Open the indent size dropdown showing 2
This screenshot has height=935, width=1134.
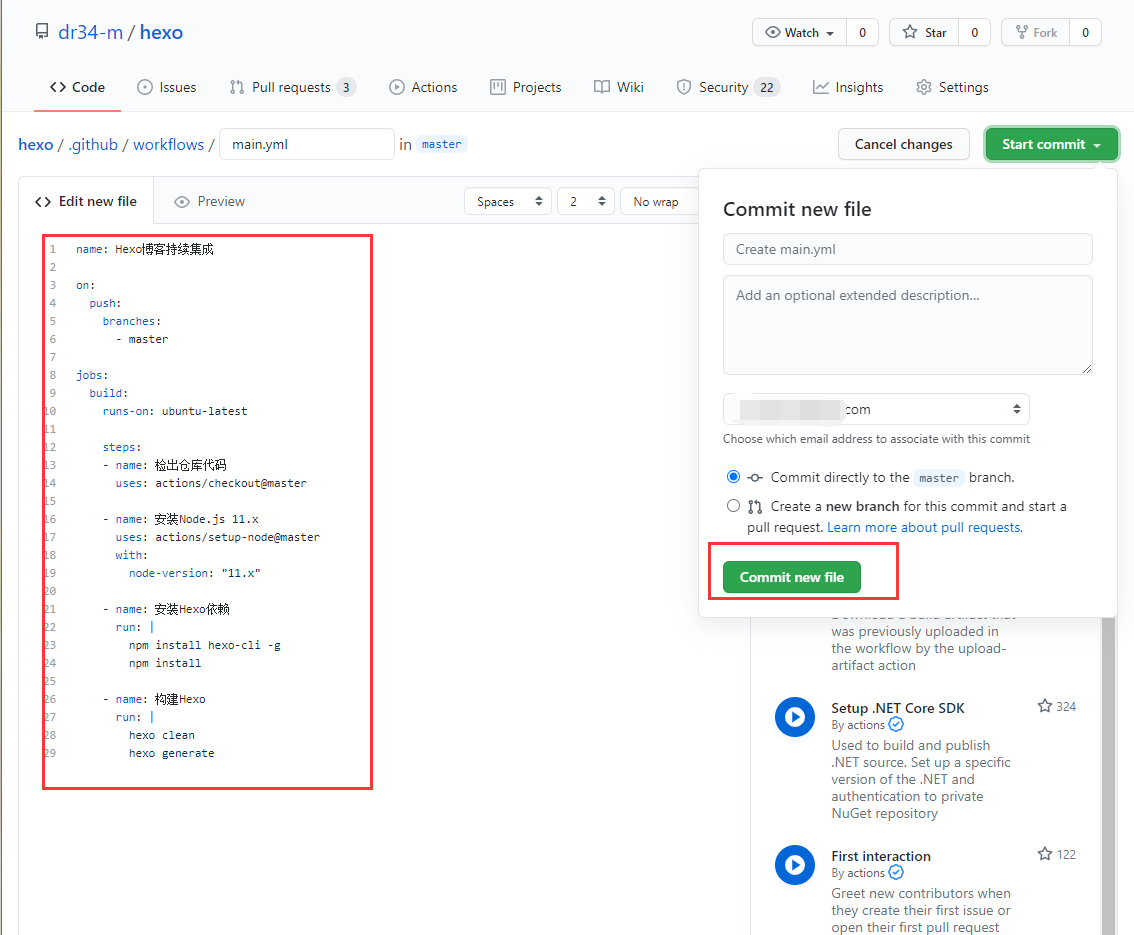coord(586,201)
